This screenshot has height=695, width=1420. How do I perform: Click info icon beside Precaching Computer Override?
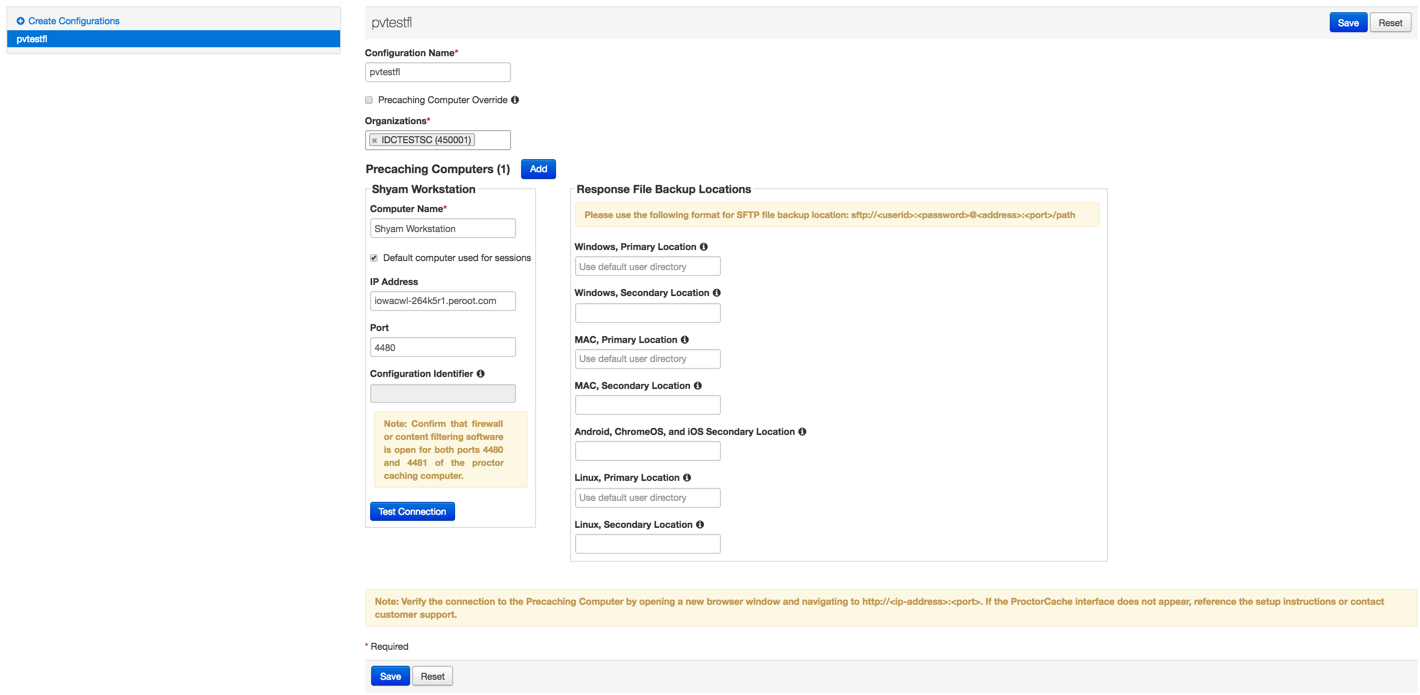(515, 100)
